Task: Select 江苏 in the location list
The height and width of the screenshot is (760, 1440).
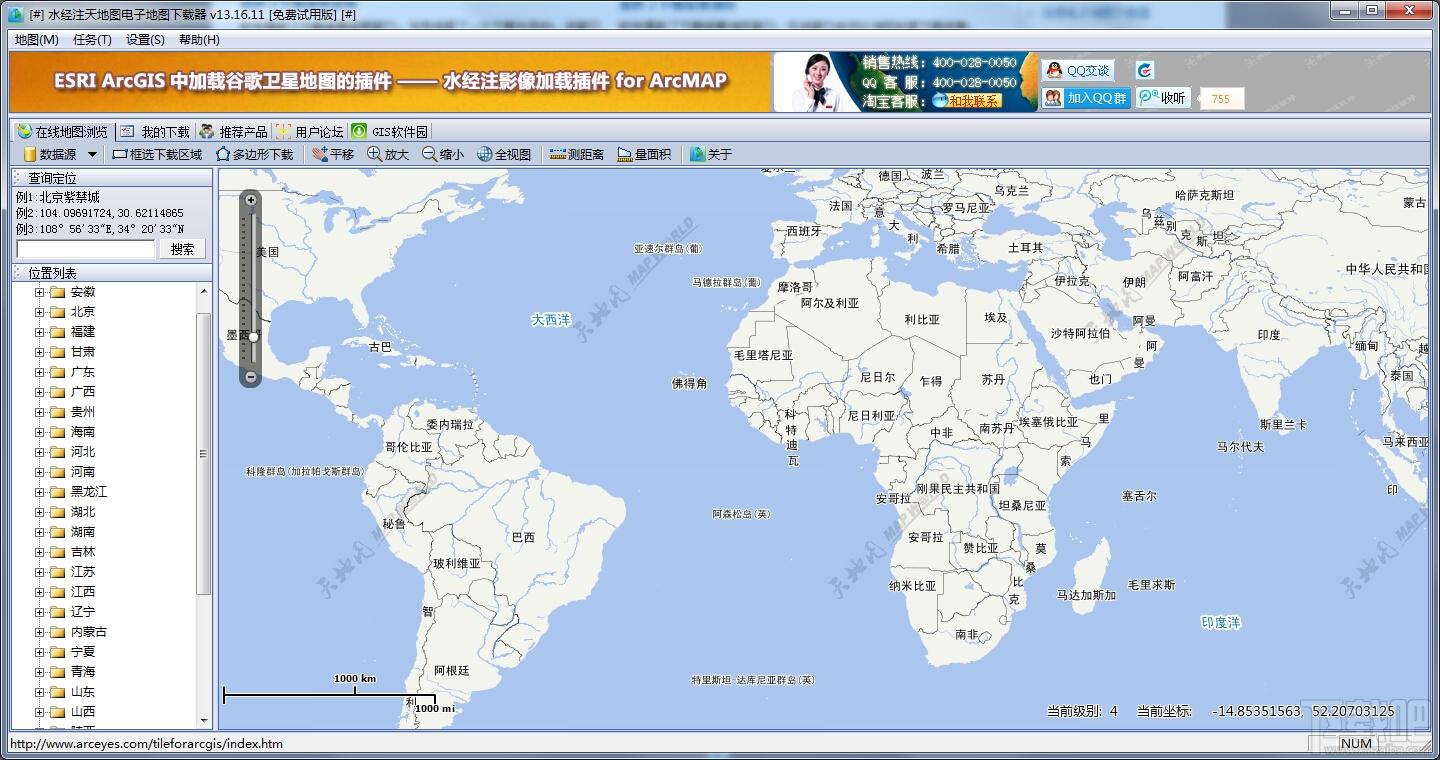Action: 83,572
